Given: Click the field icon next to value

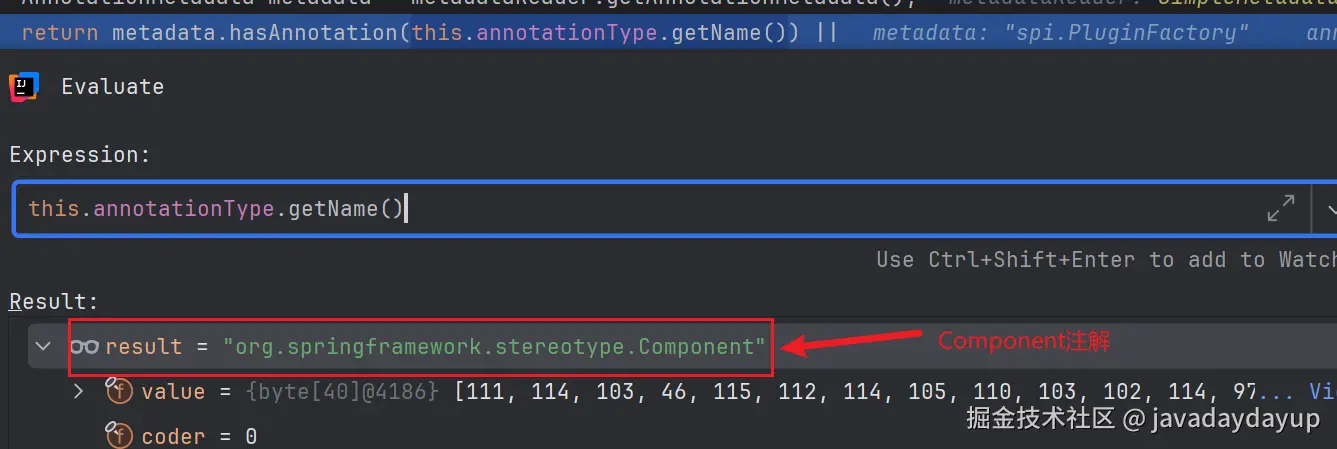Looking at the screenshot, I should [119, 391].
